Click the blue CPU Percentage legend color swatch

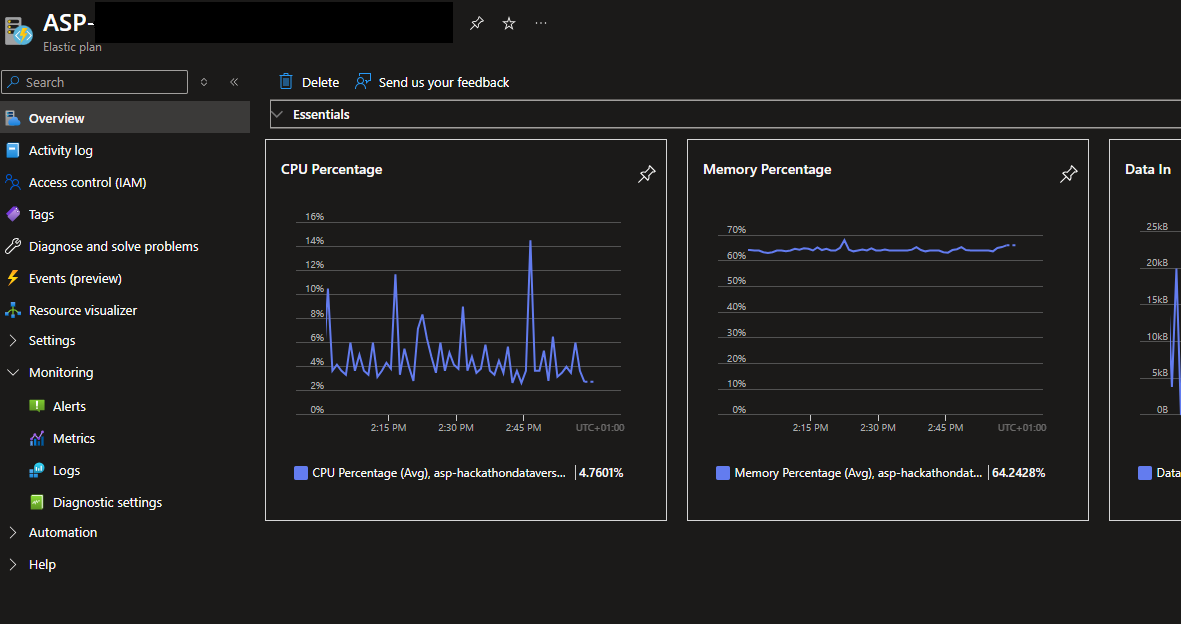[x=301, y=472]
